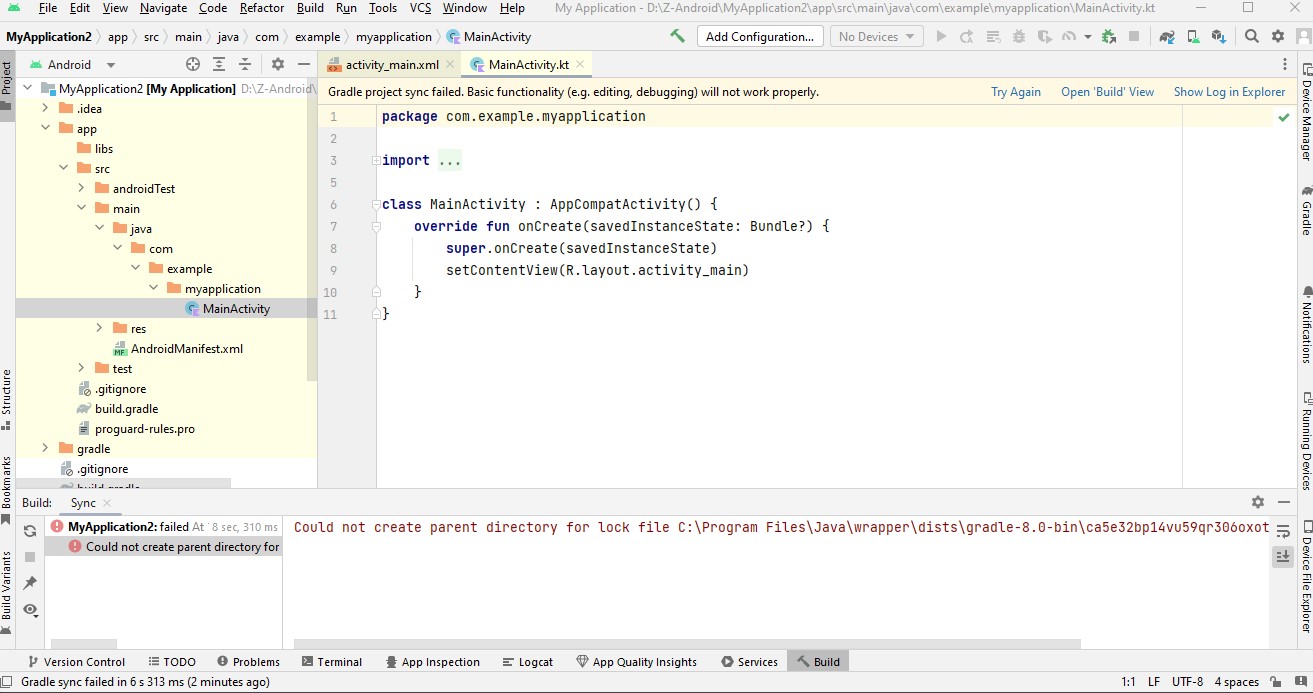
Task: Open the Refactor menu
Action: pyautogui.click(x=262, y=8)
